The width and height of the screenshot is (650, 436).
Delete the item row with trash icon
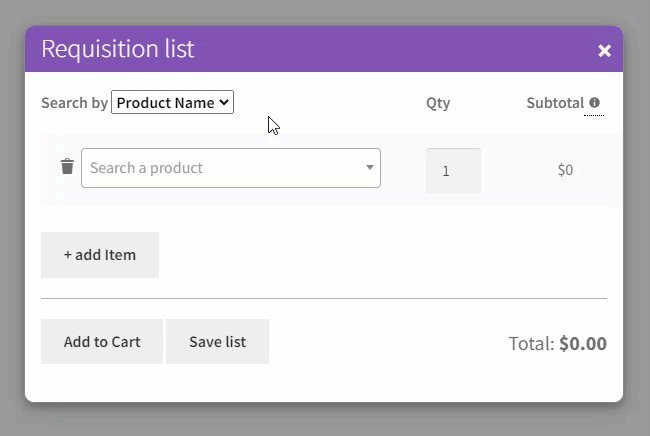coord(67,167)
